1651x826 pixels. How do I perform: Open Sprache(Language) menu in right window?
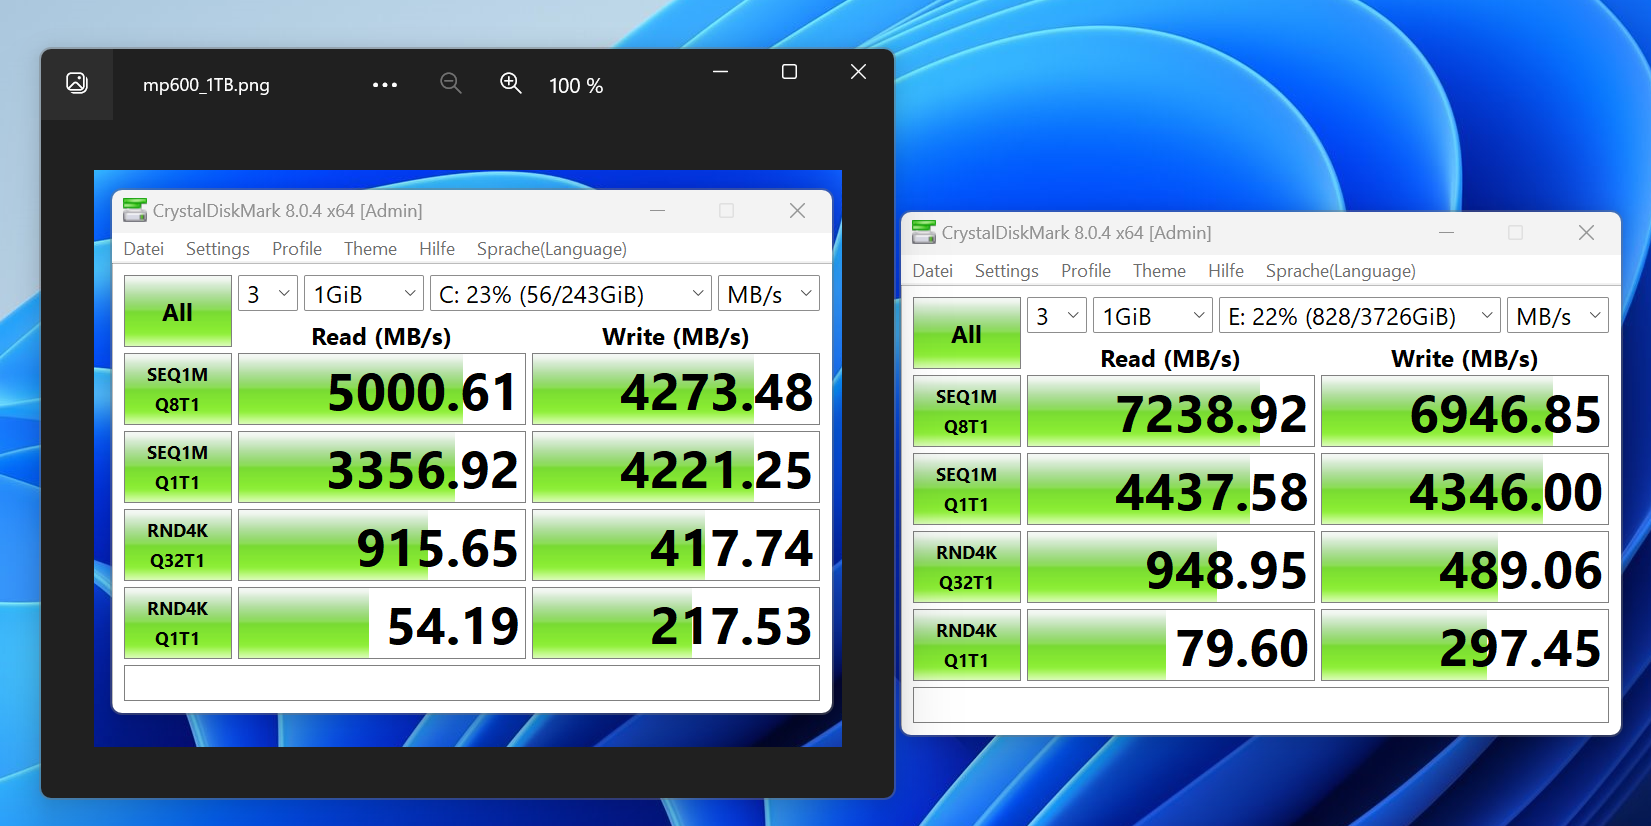click(x=1341, y=271)
